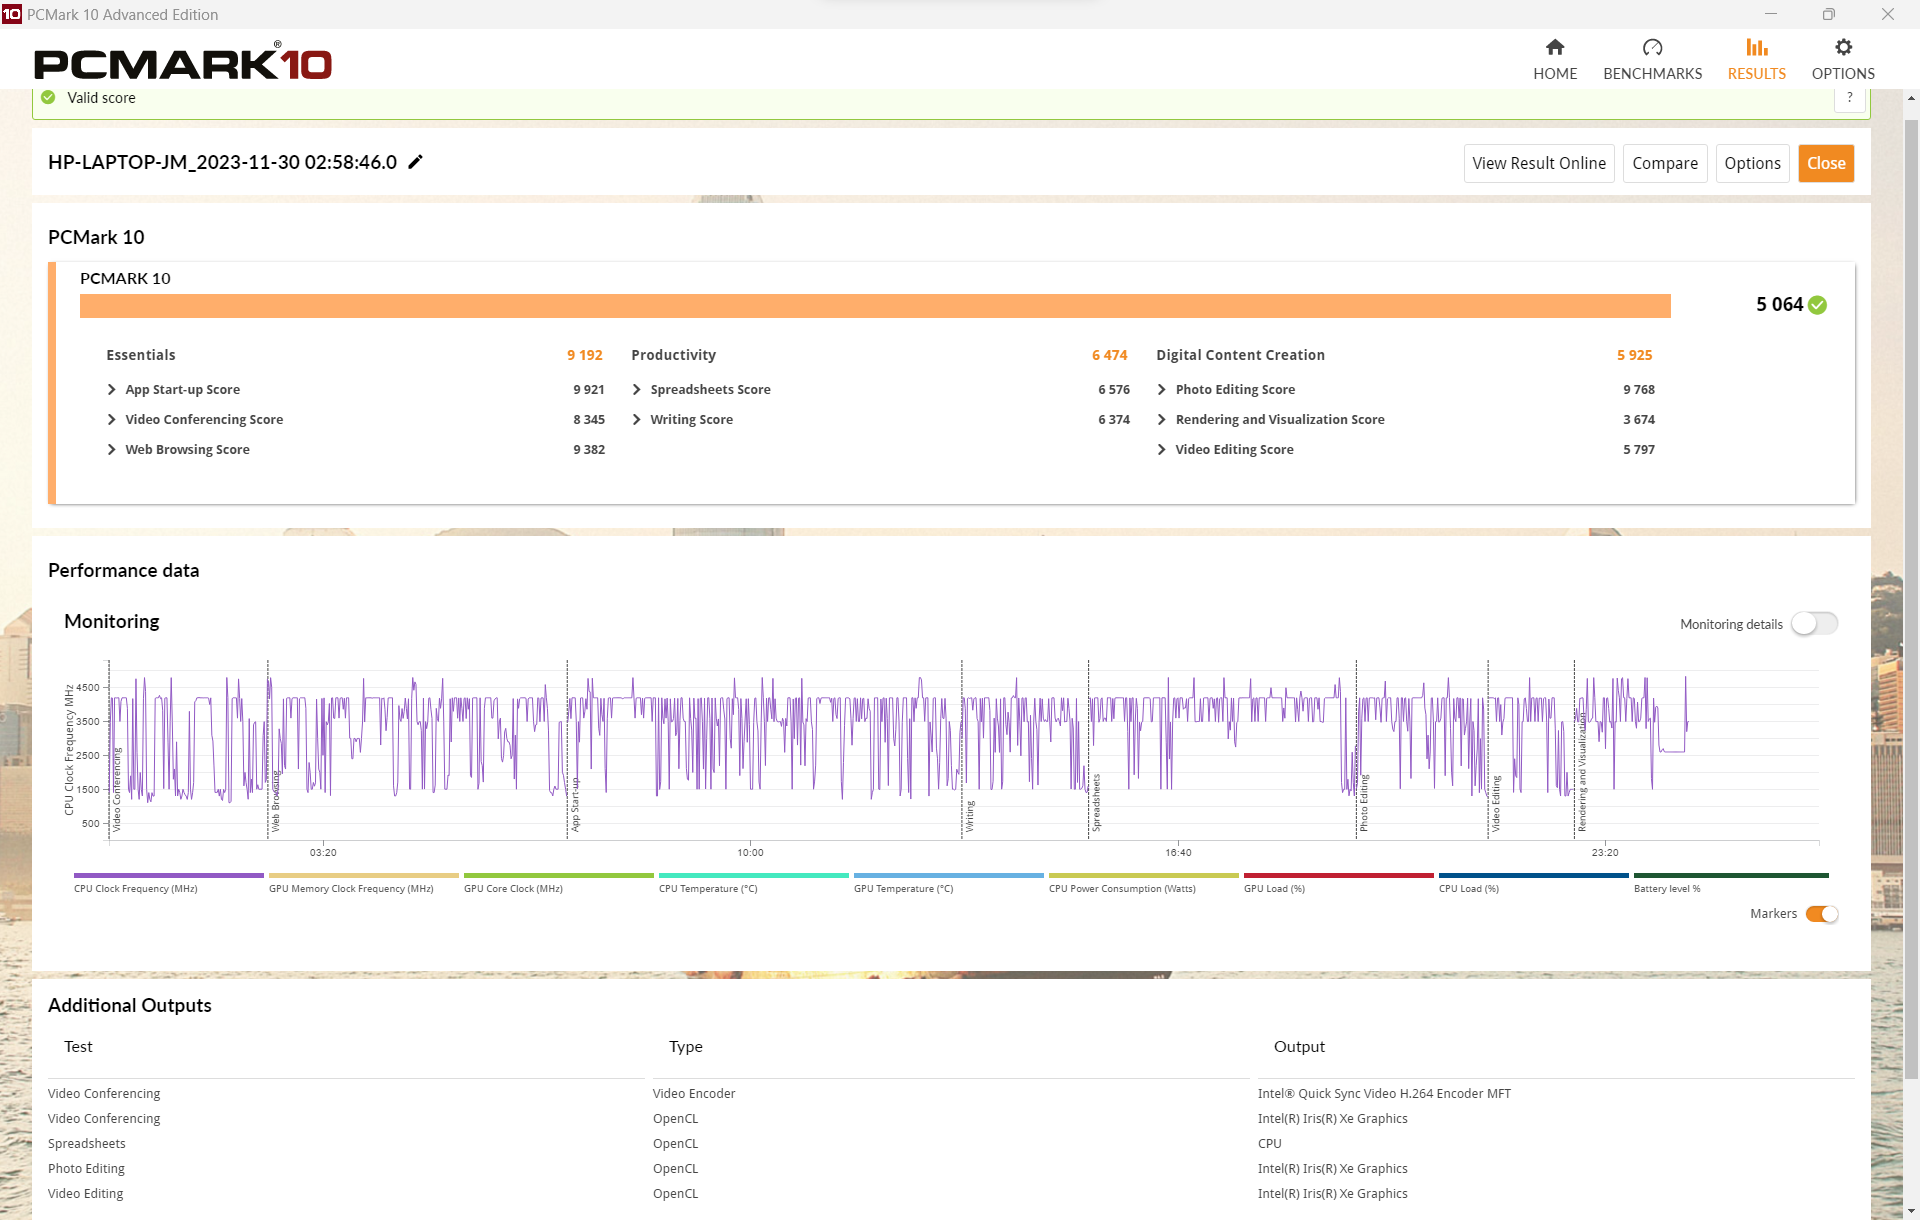Image resolution: width=1920 pixels, height=1220 pixels.
Task: Click the pencil icon to rename result
Action: coord(416,162)
